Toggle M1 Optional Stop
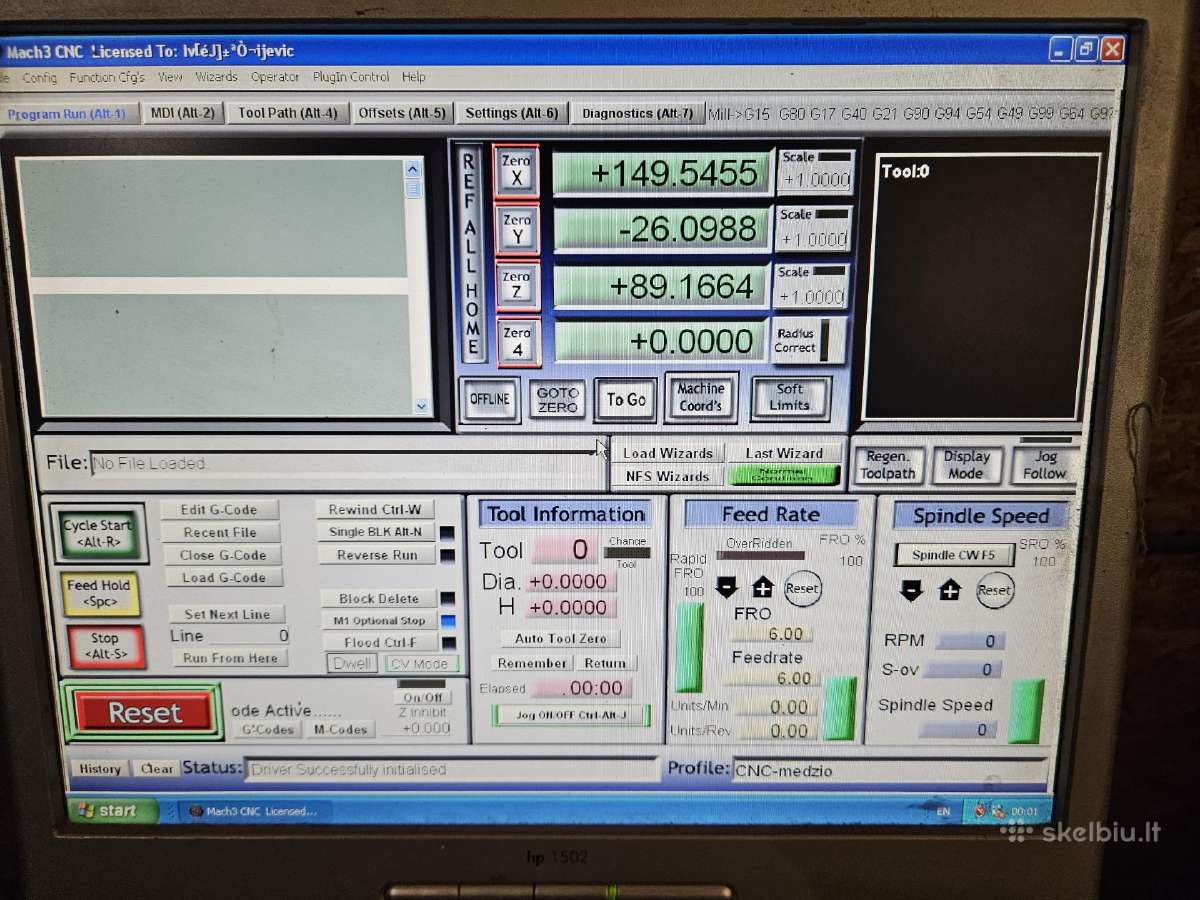 (x=378, y=620)
